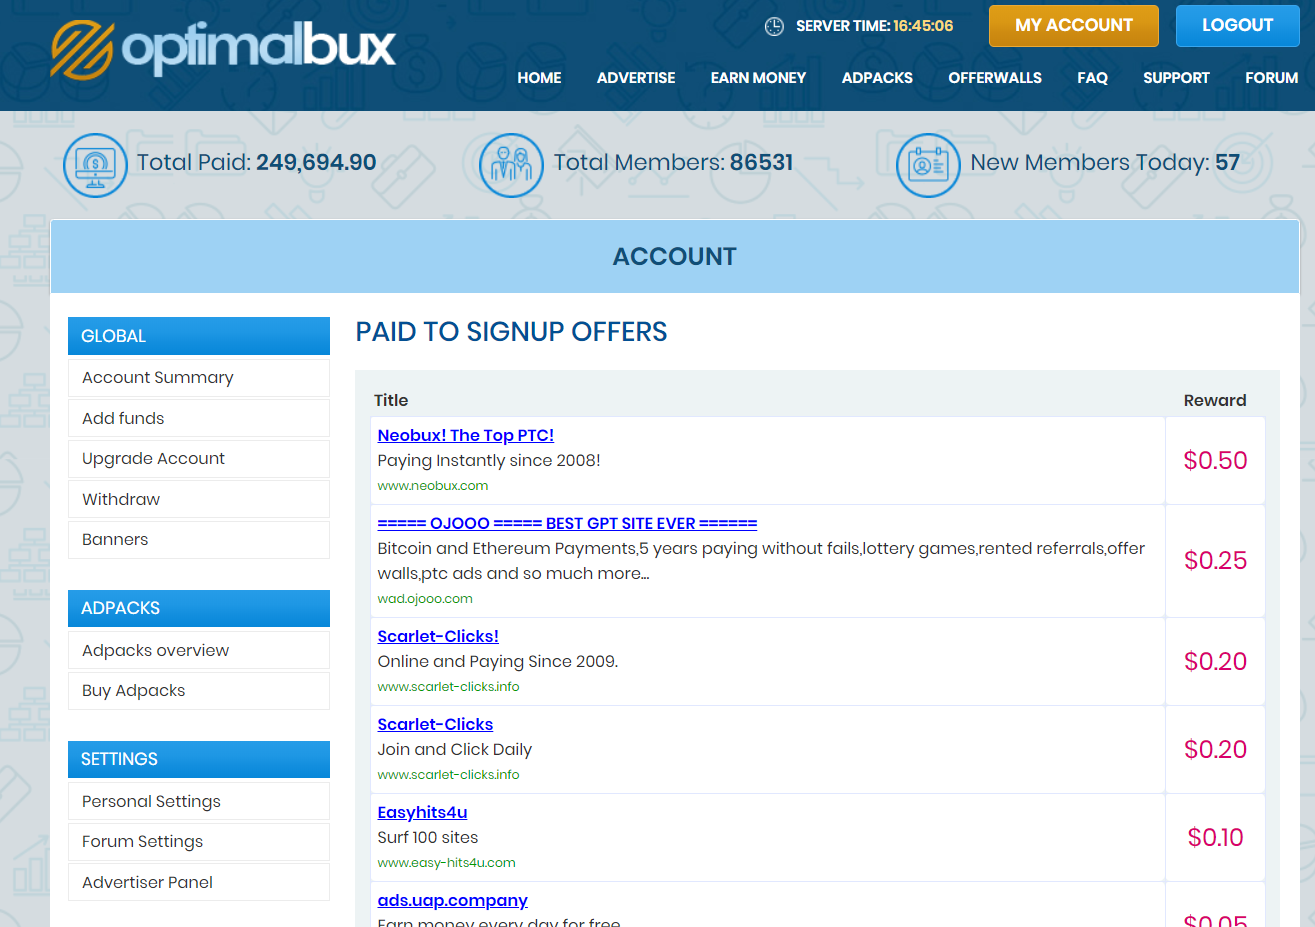Open Personal Settings in sidebar
The width and height of the screenshot is (1315, 927).
[x=199, y=801]
